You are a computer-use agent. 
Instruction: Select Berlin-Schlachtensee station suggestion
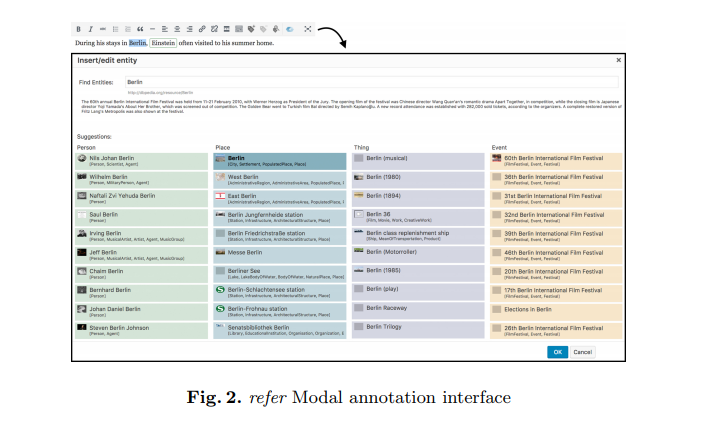point(280,293)
